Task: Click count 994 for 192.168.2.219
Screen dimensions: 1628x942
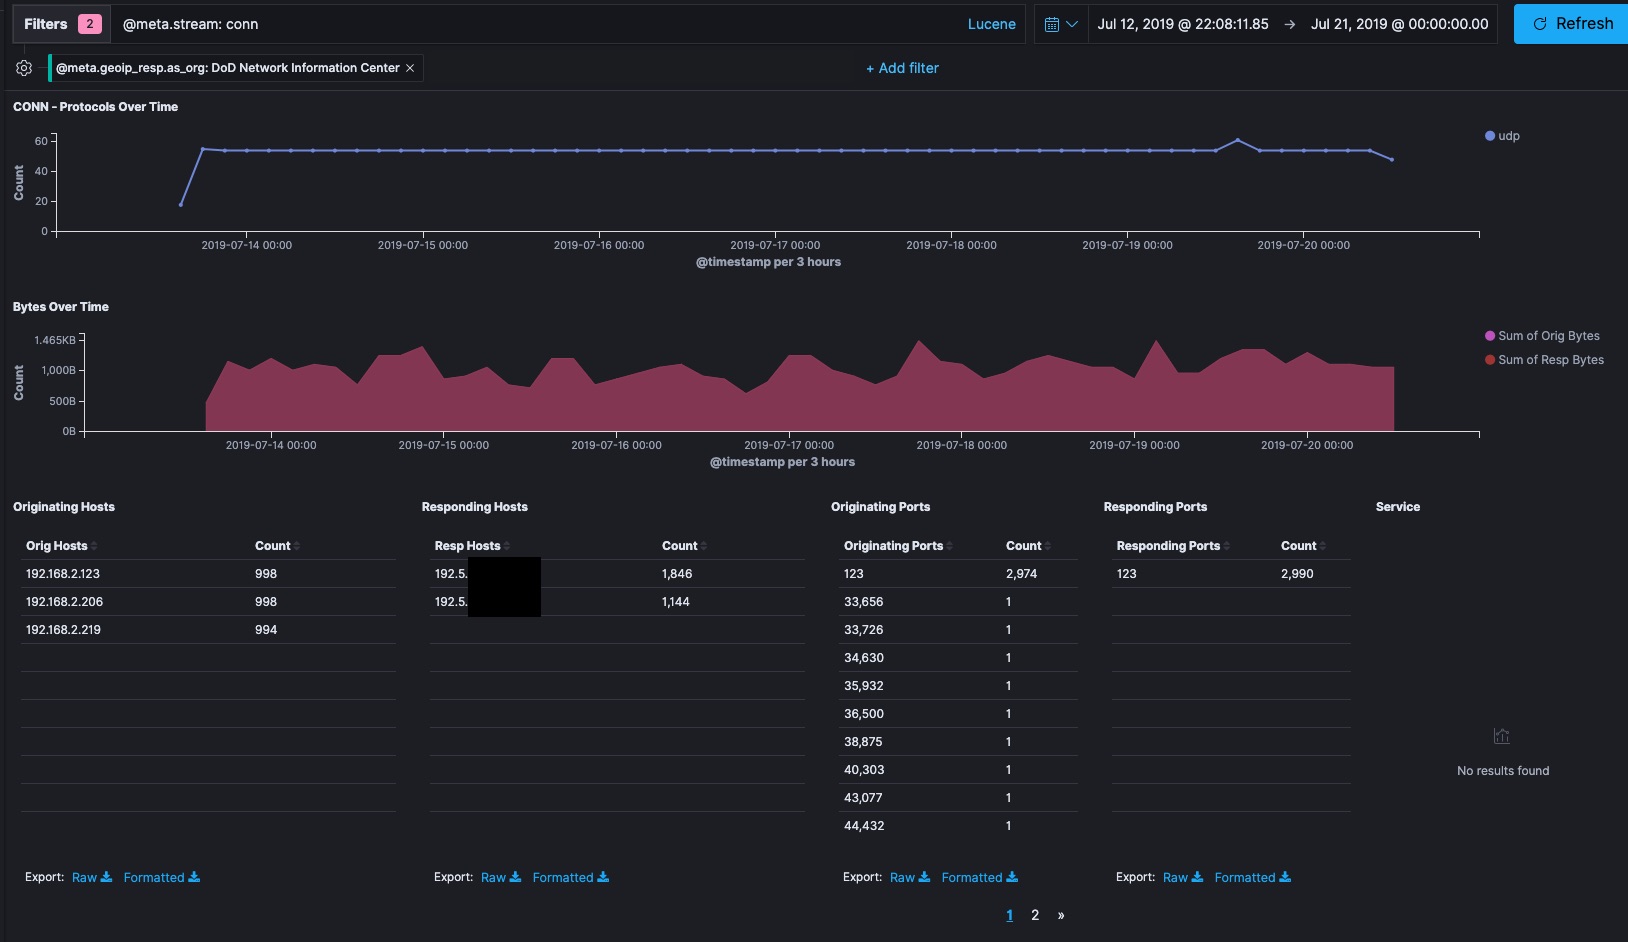Action: 266,630
